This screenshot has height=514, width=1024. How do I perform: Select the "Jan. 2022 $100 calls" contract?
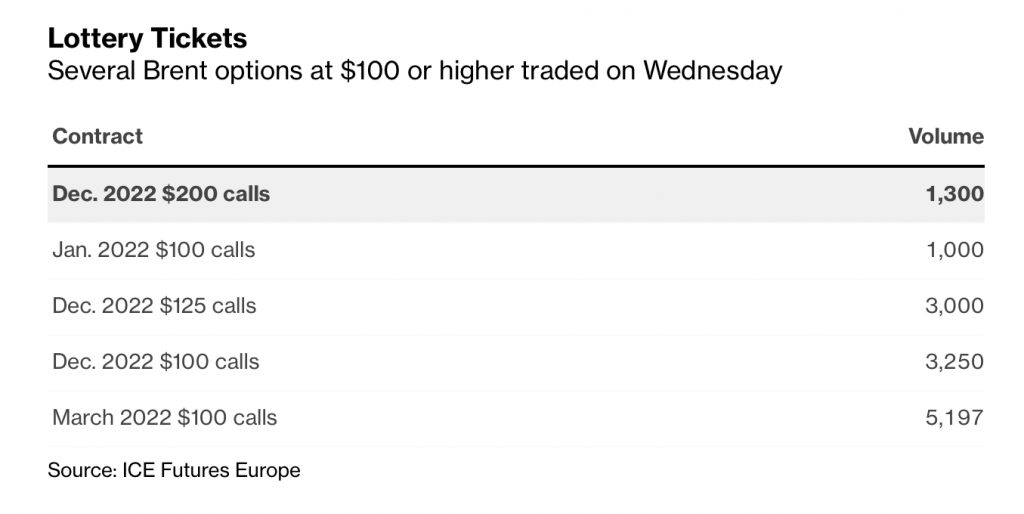(153, 250)
